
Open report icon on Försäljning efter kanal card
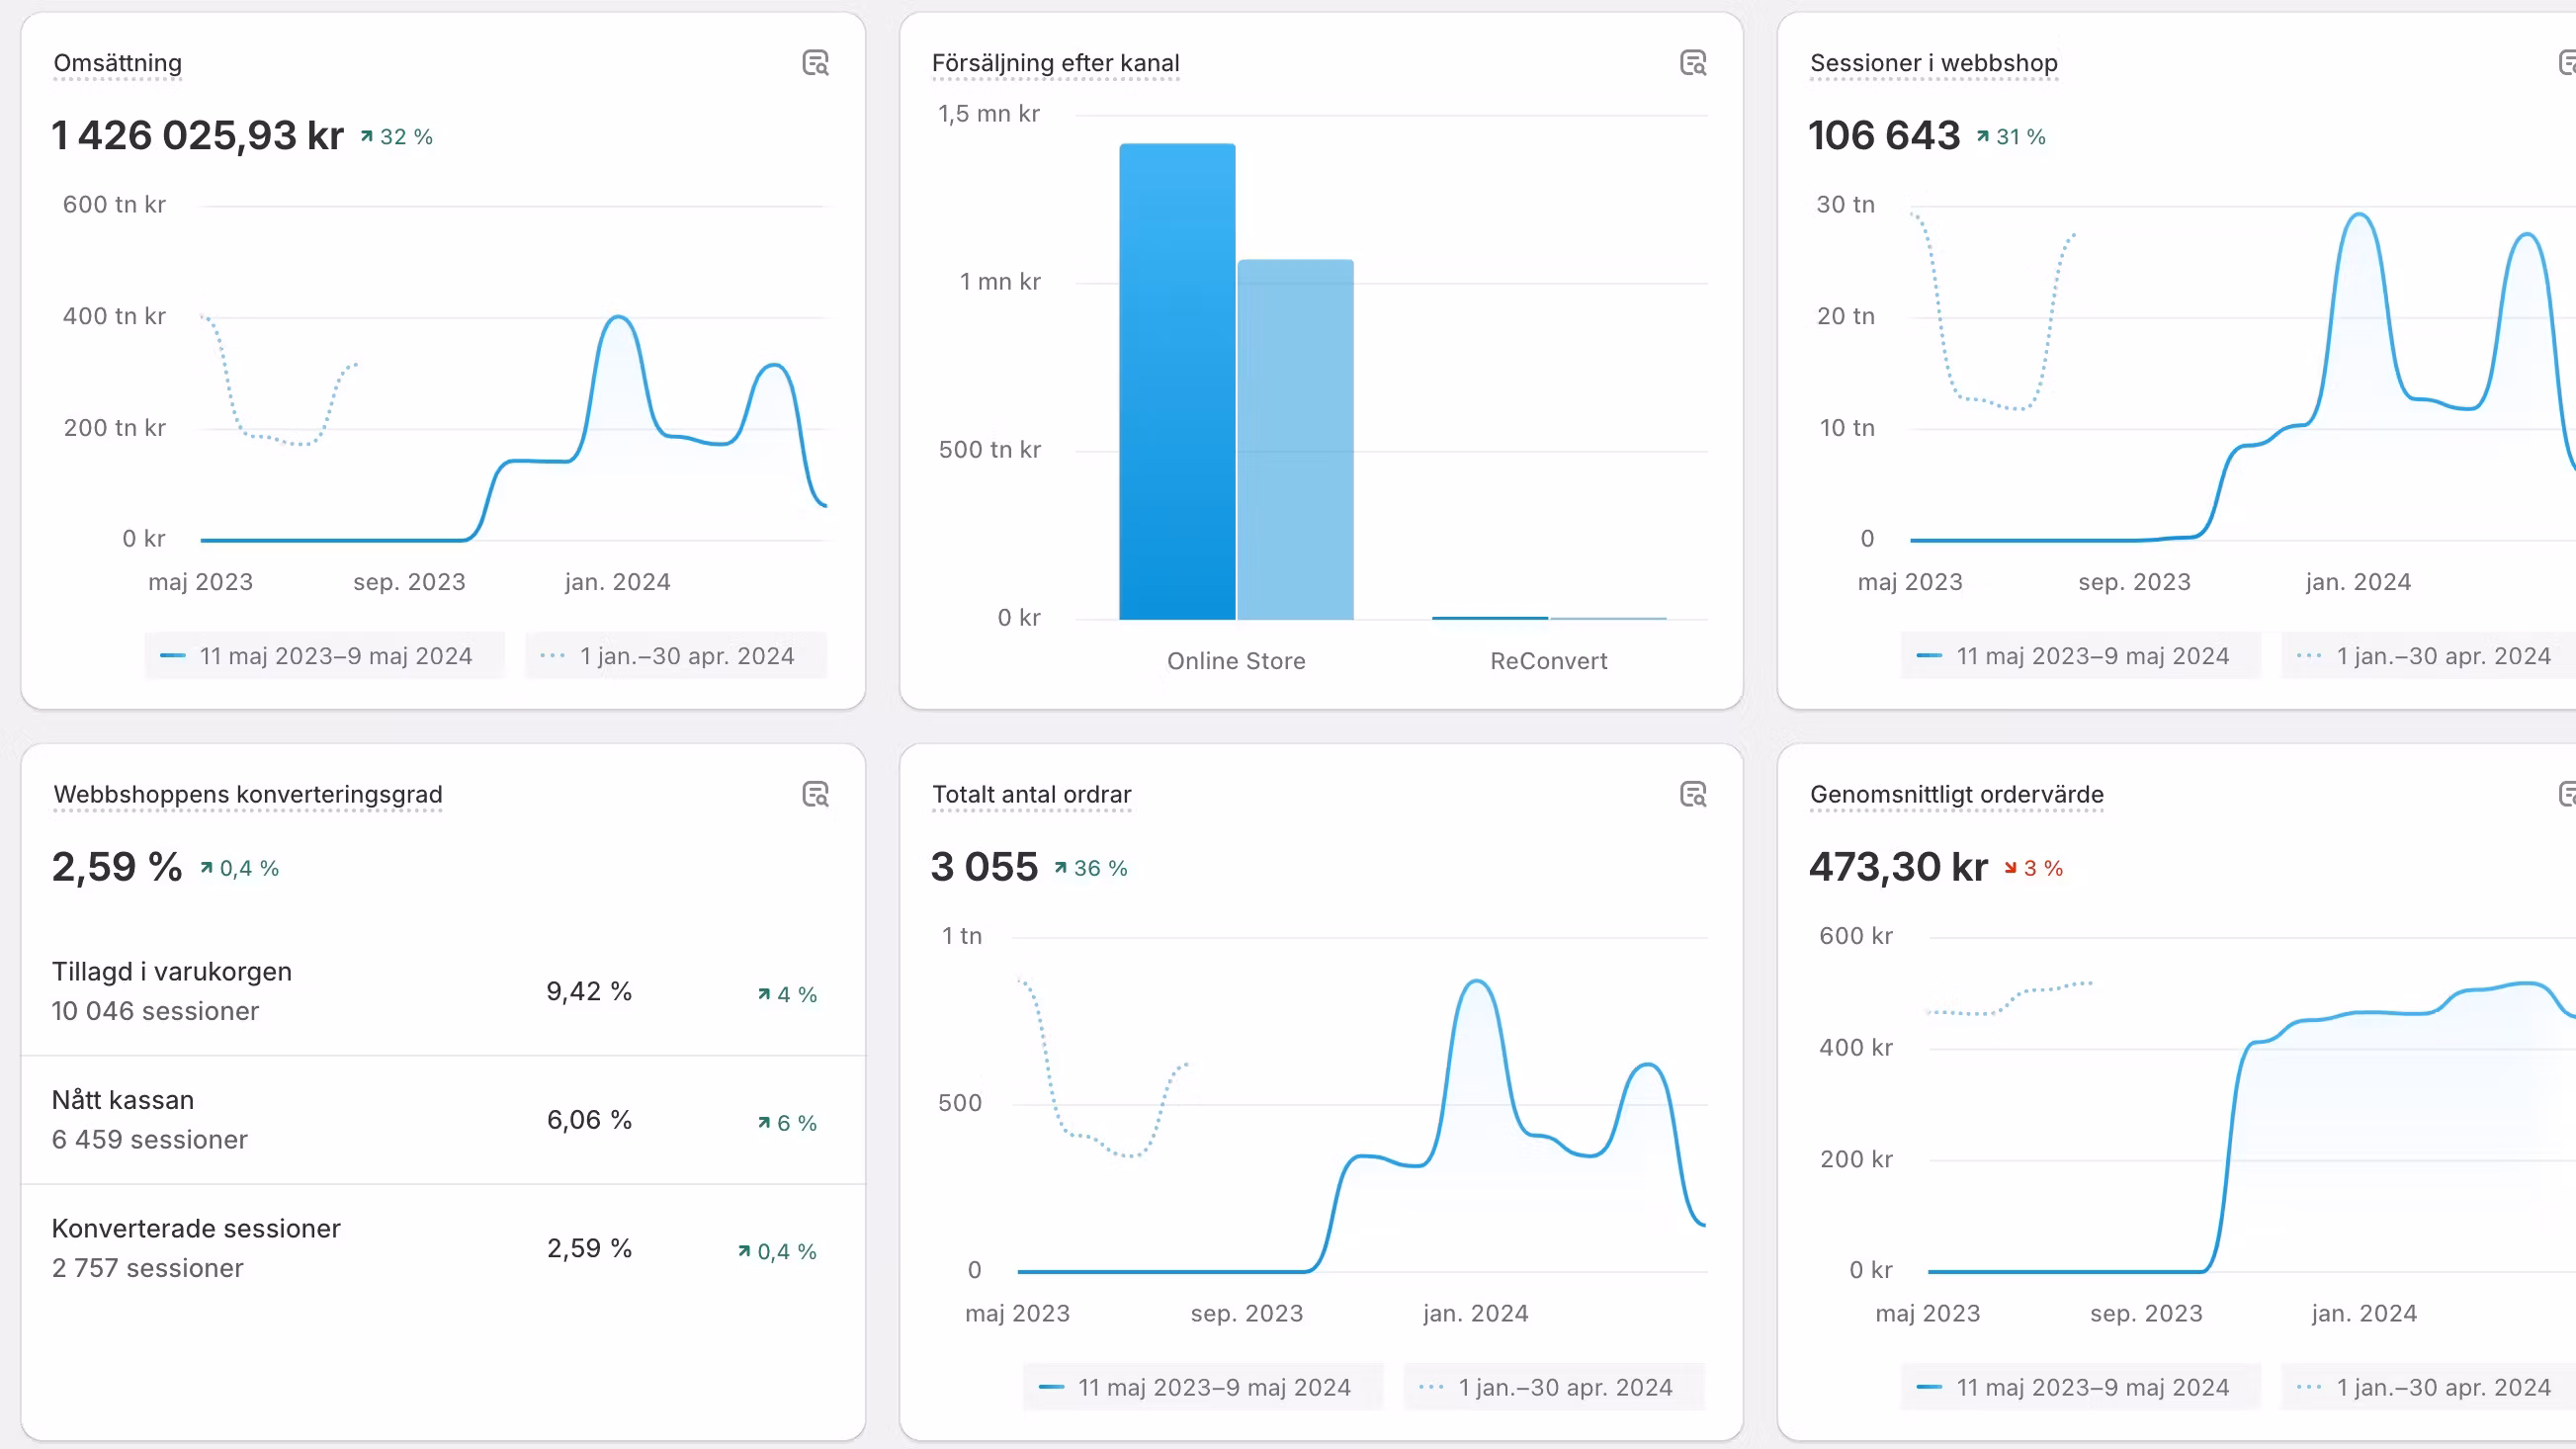tap(1692, 63)
